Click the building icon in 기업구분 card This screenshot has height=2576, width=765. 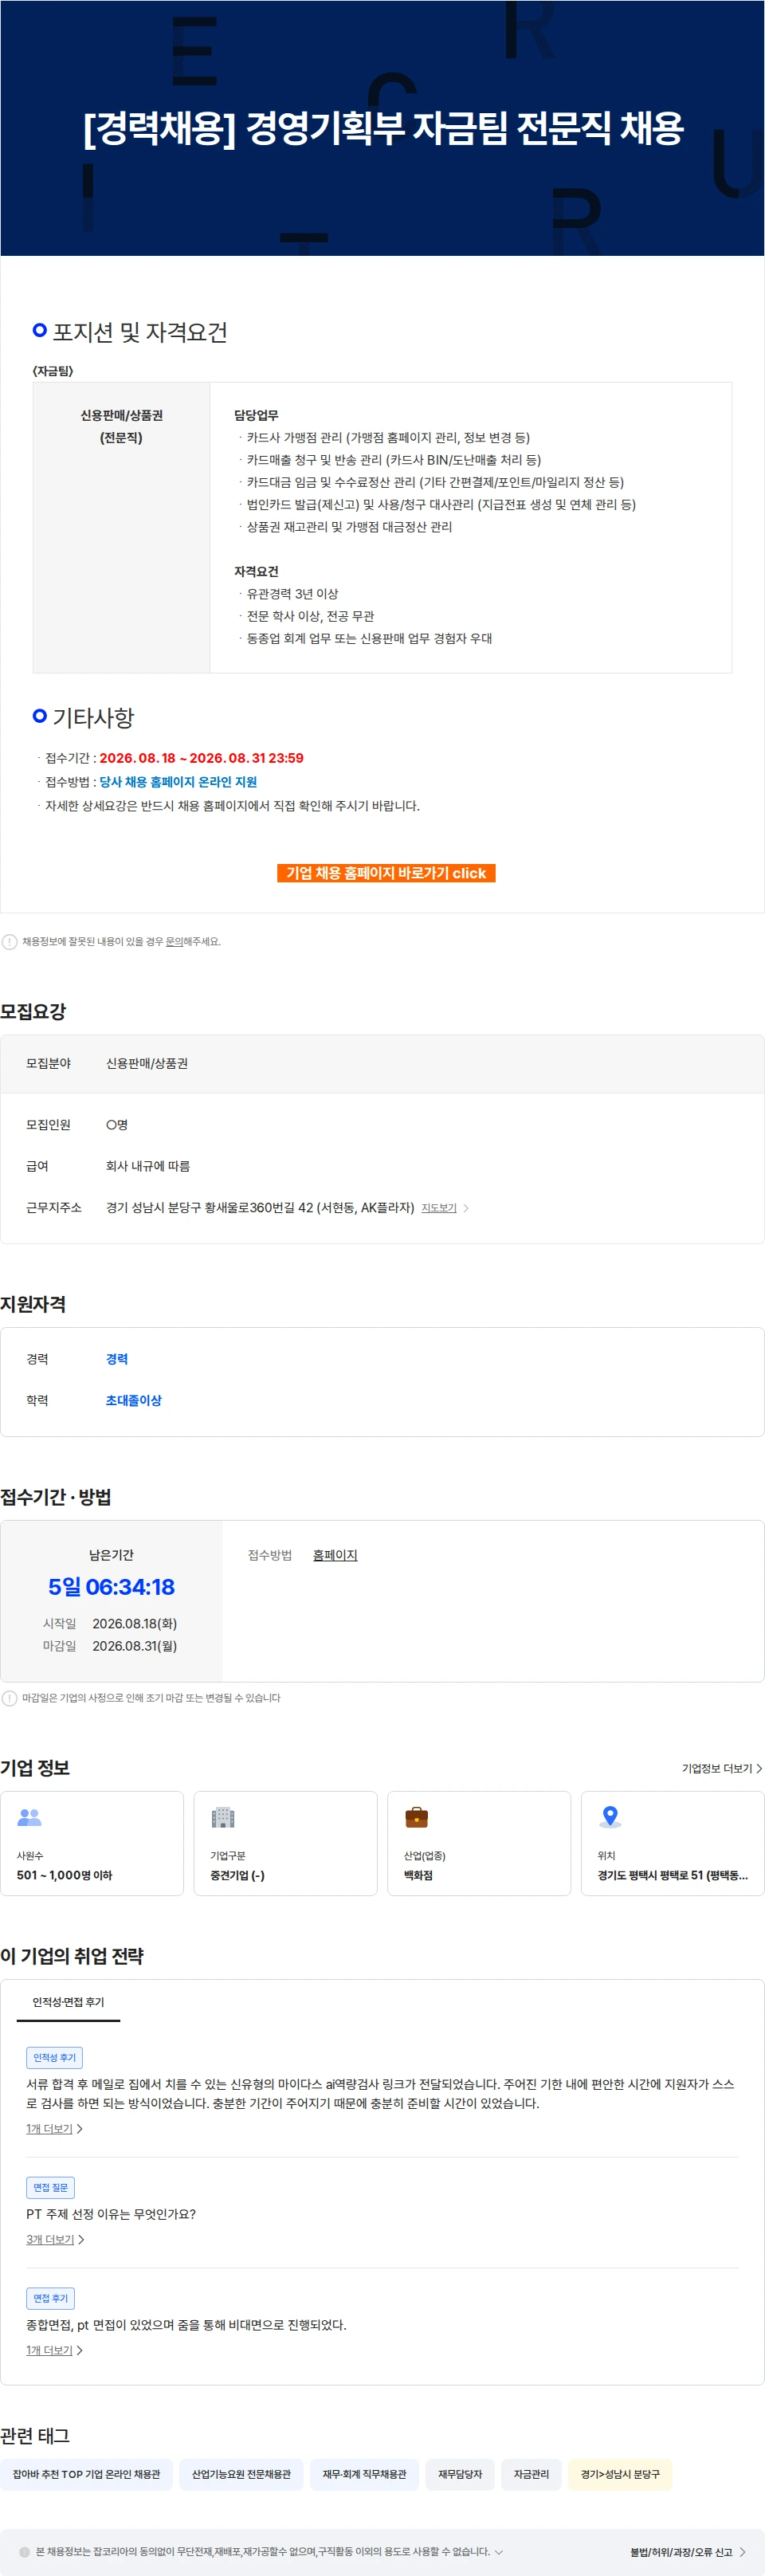coord(223,1817)
